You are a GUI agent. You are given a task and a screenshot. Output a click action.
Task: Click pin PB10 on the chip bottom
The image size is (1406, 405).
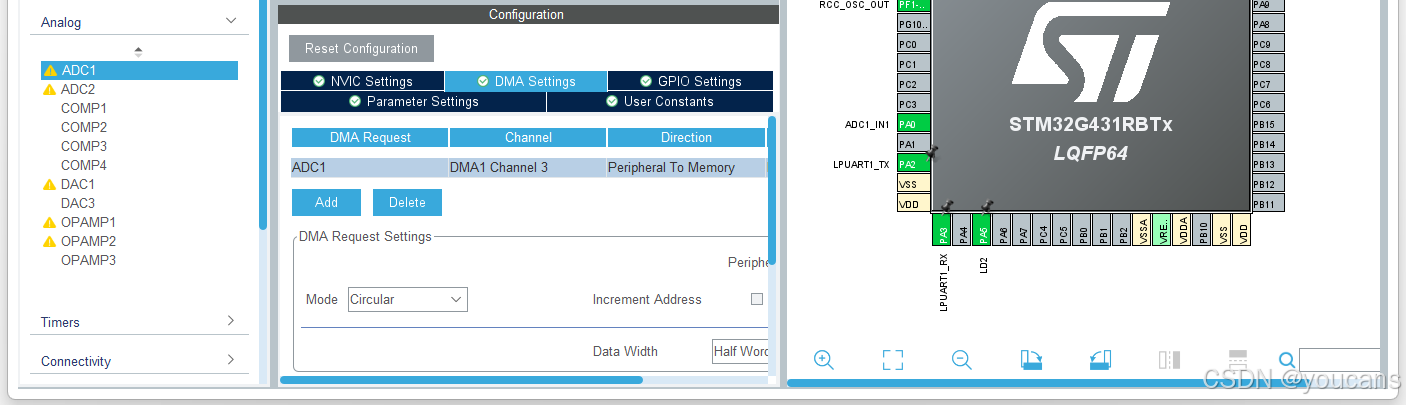pyautogui.click(x=1203, y=229)
